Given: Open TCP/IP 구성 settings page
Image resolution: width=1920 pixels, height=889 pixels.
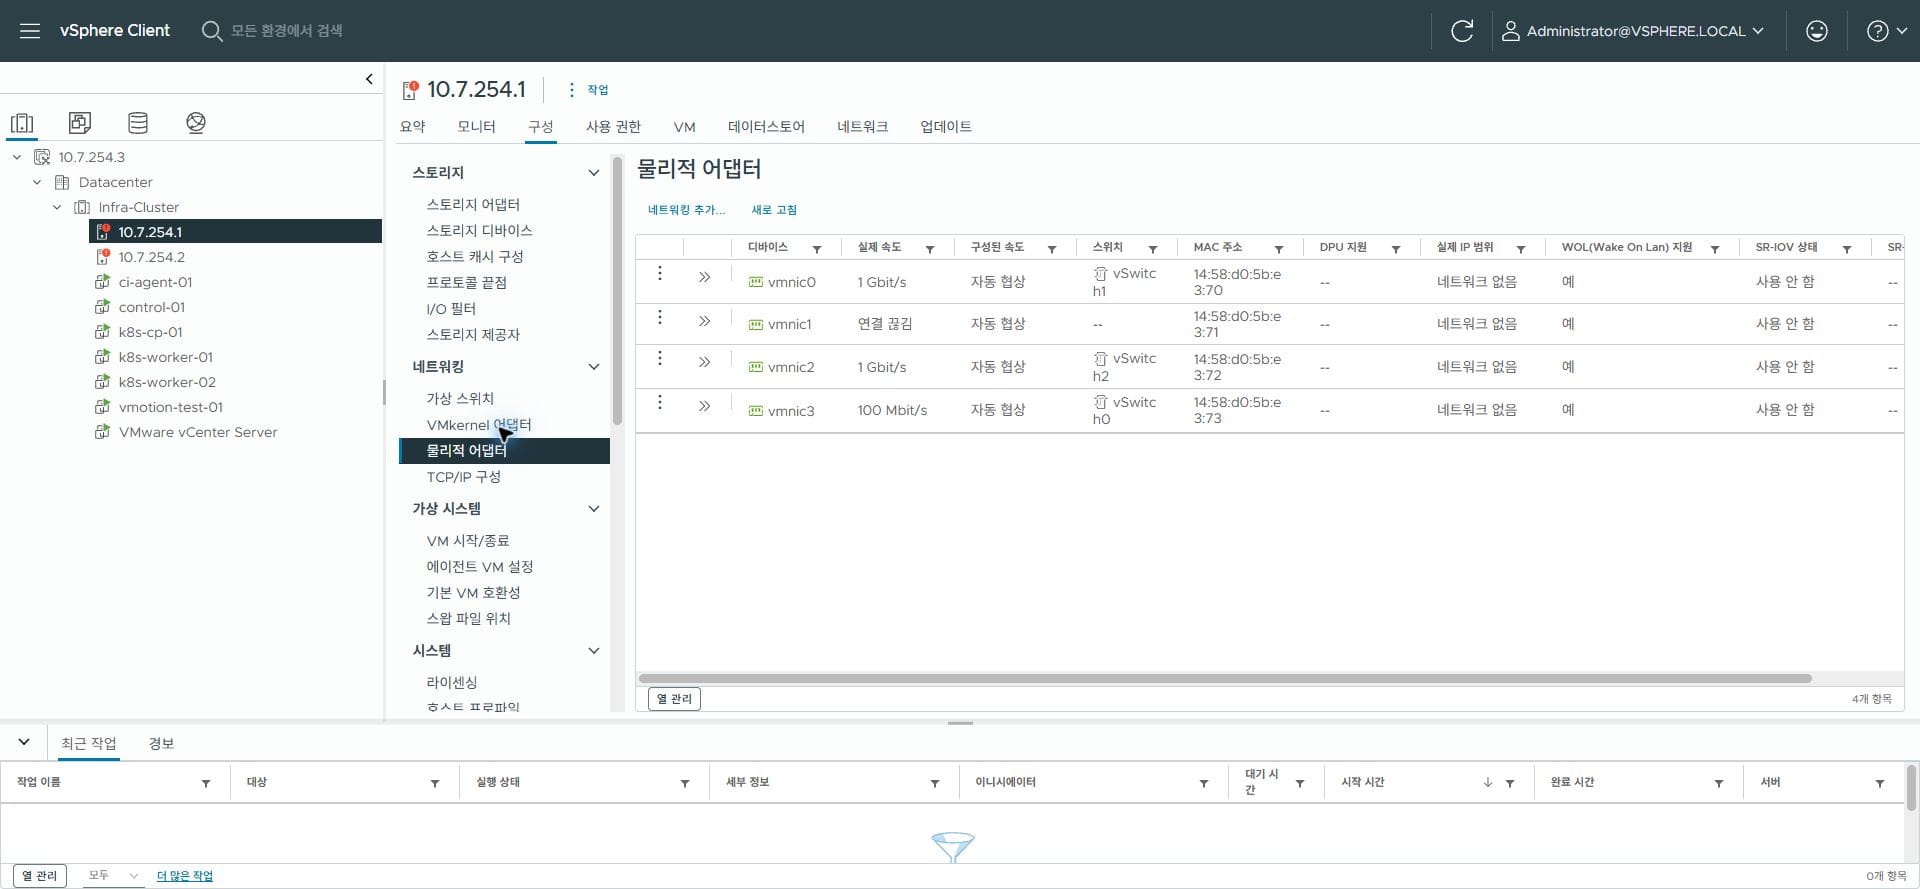Looking at the screenshot, I should click(x=464, y=476).
